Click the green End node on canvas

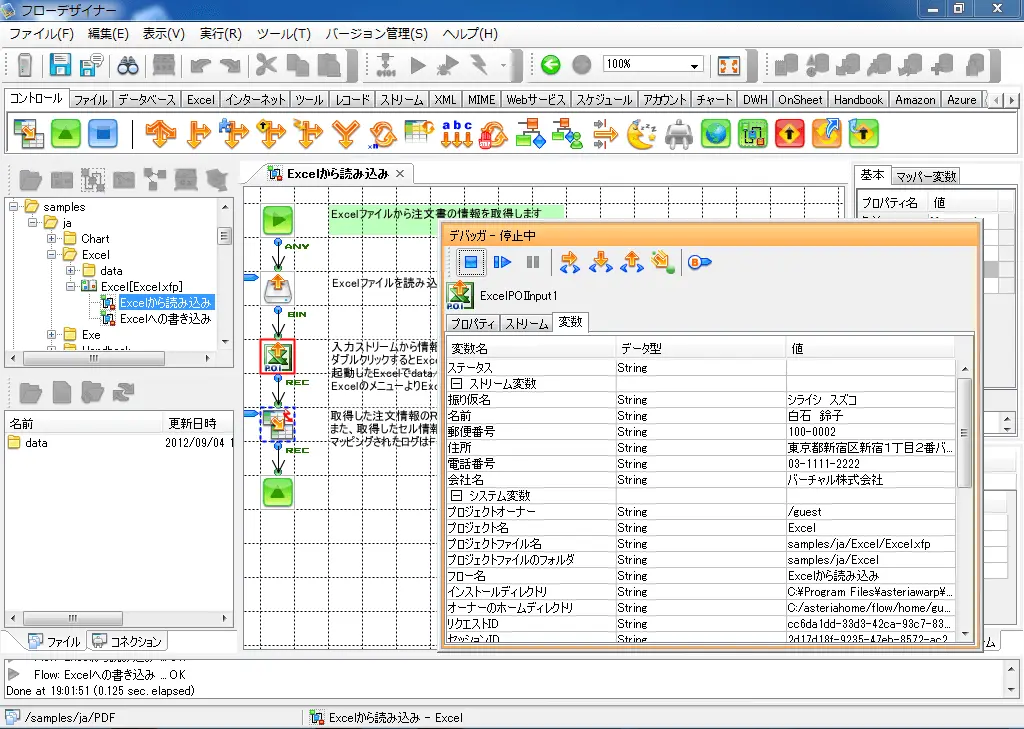pyautogui.click(x=278, y=492)
